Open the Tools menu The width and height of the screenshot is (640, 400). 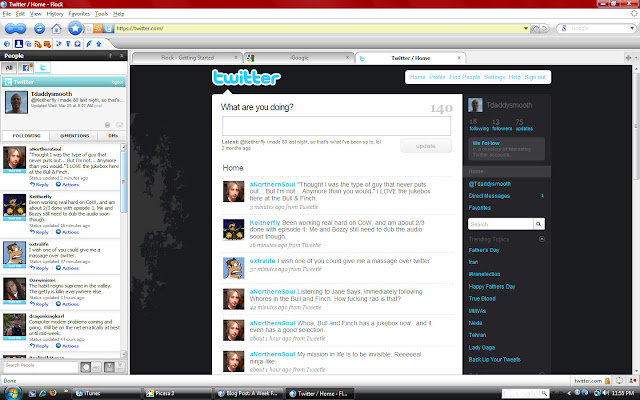(101, 14)
